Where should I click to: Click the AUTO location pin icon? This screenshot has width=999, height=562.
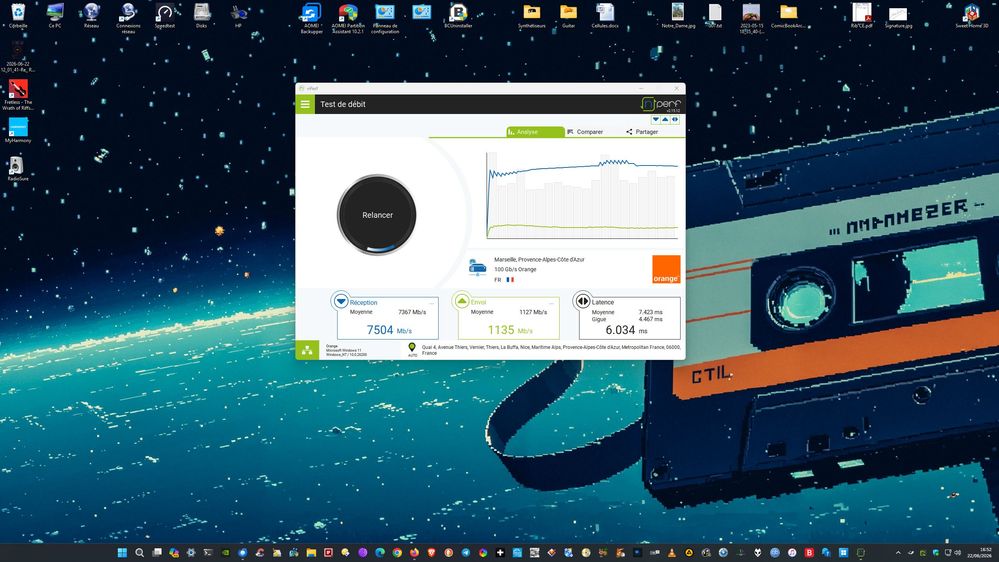[412, 349]
